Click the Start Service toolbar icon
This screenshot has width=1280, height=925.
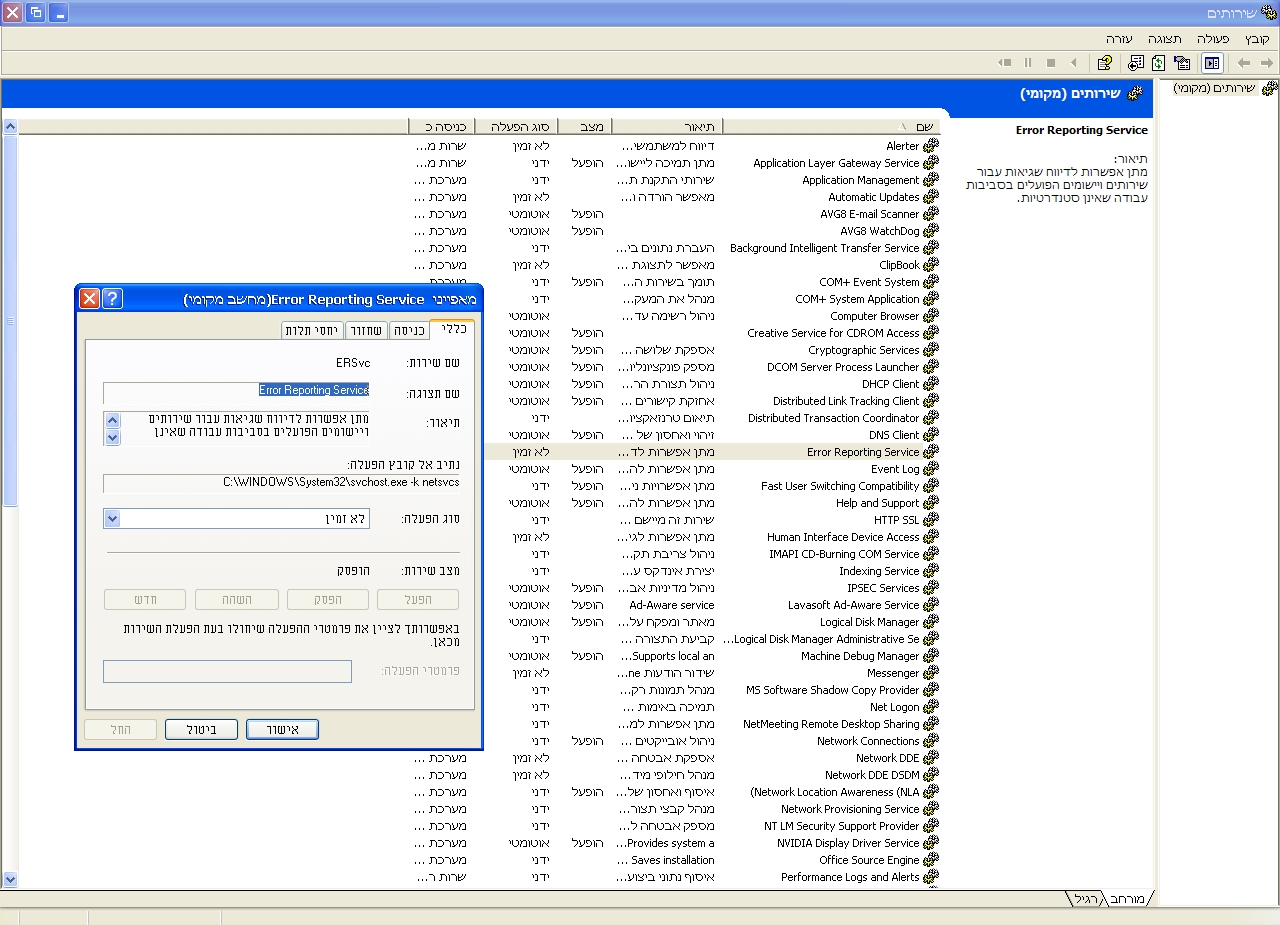click(x=1074, y=63)
